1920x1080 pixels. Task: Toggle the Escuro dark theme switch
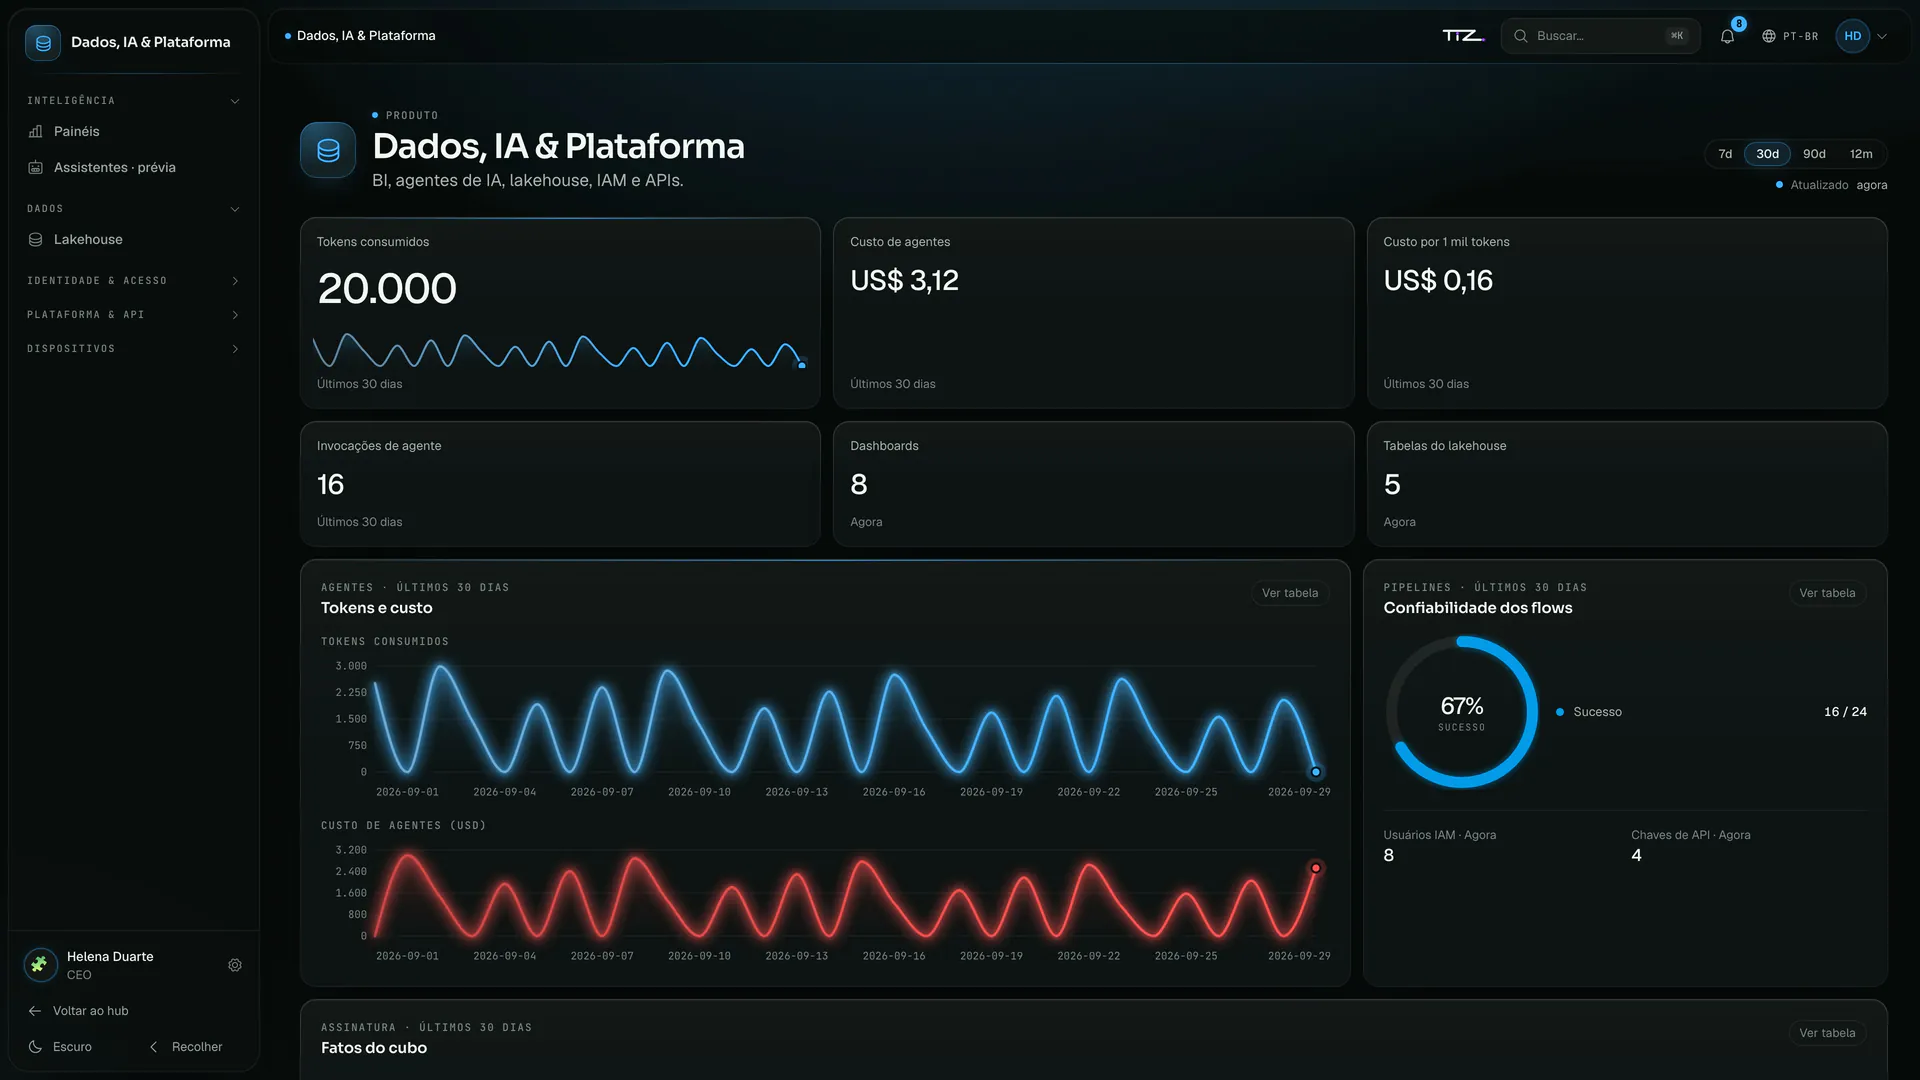[x=60, y=1047]
